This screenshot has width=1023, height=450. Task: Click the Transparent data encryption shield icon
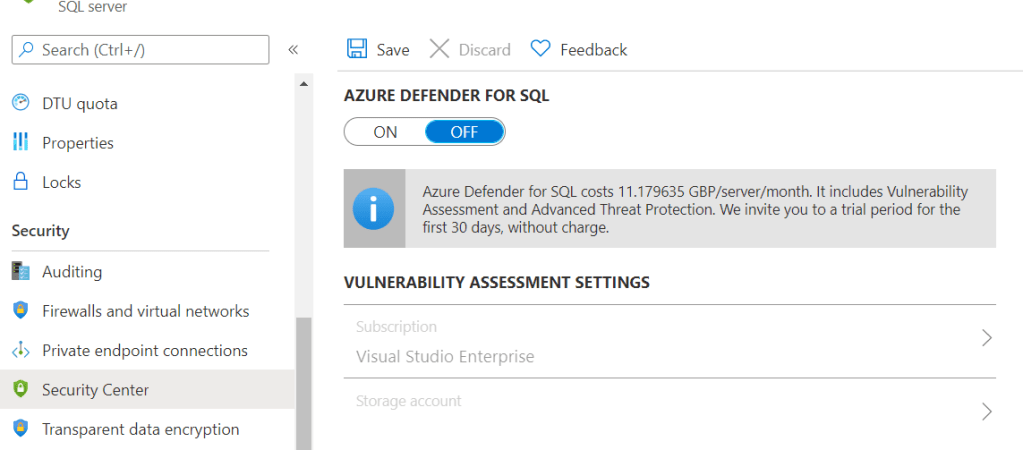(x=21, y=429)
